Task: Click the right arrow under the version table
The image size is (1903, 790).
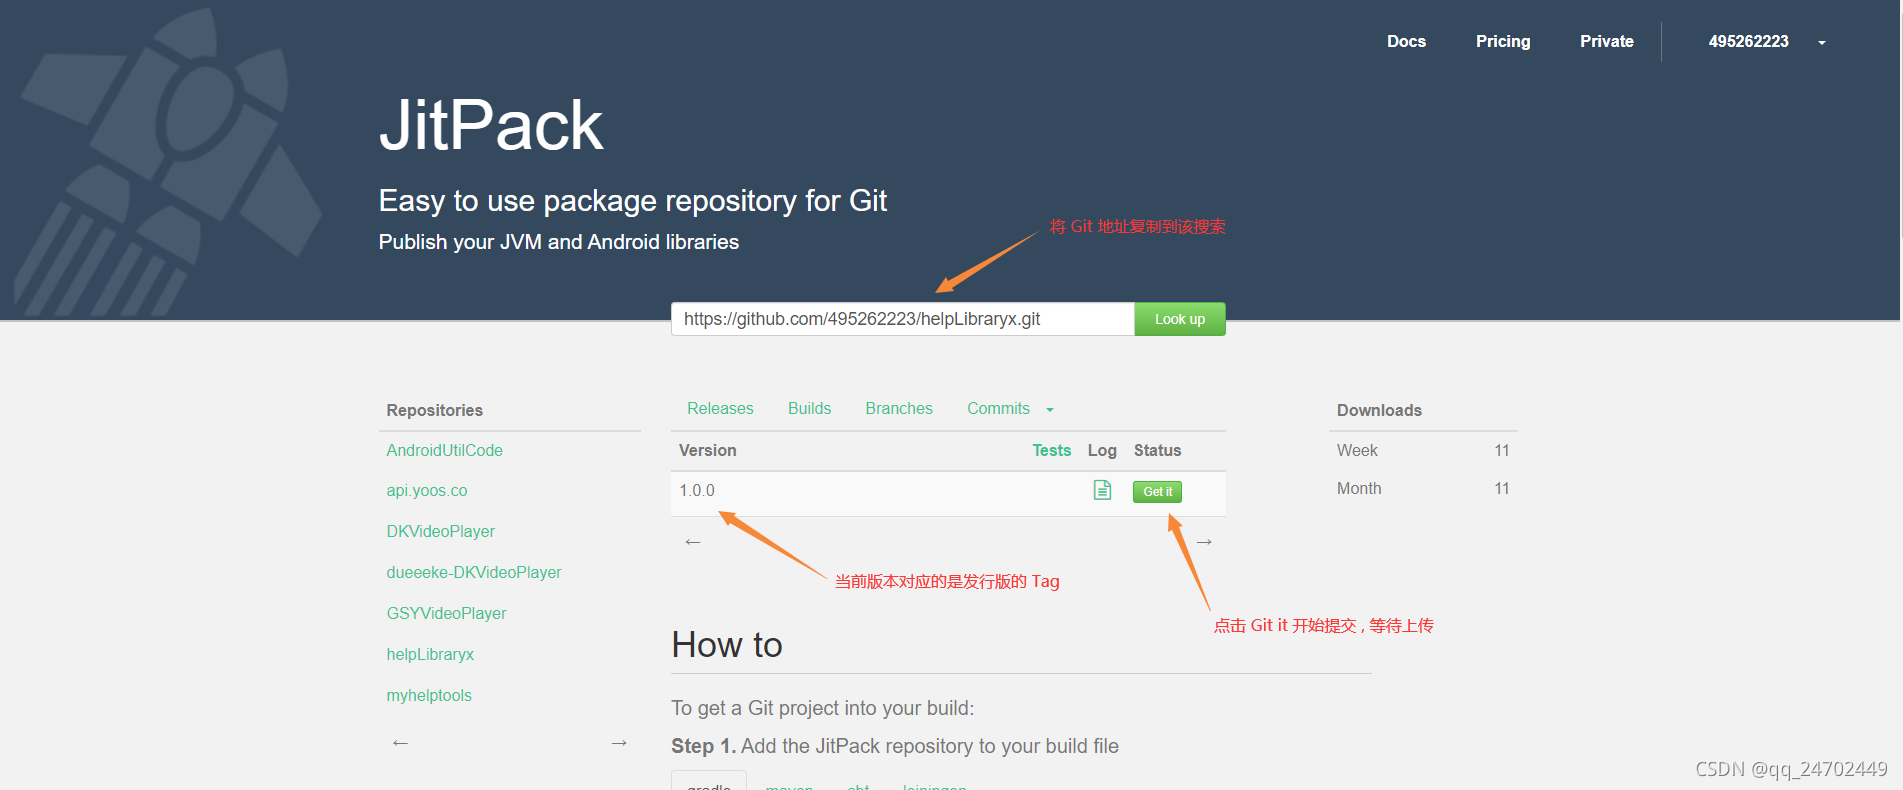Action: [x=1204, y=542]
